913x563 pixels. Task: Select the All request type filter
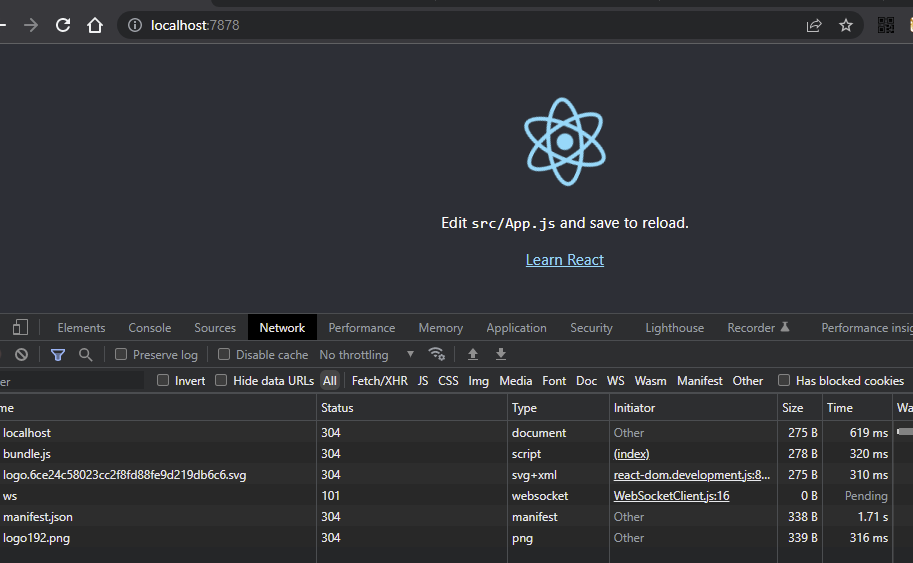click(x=330, y=381)
